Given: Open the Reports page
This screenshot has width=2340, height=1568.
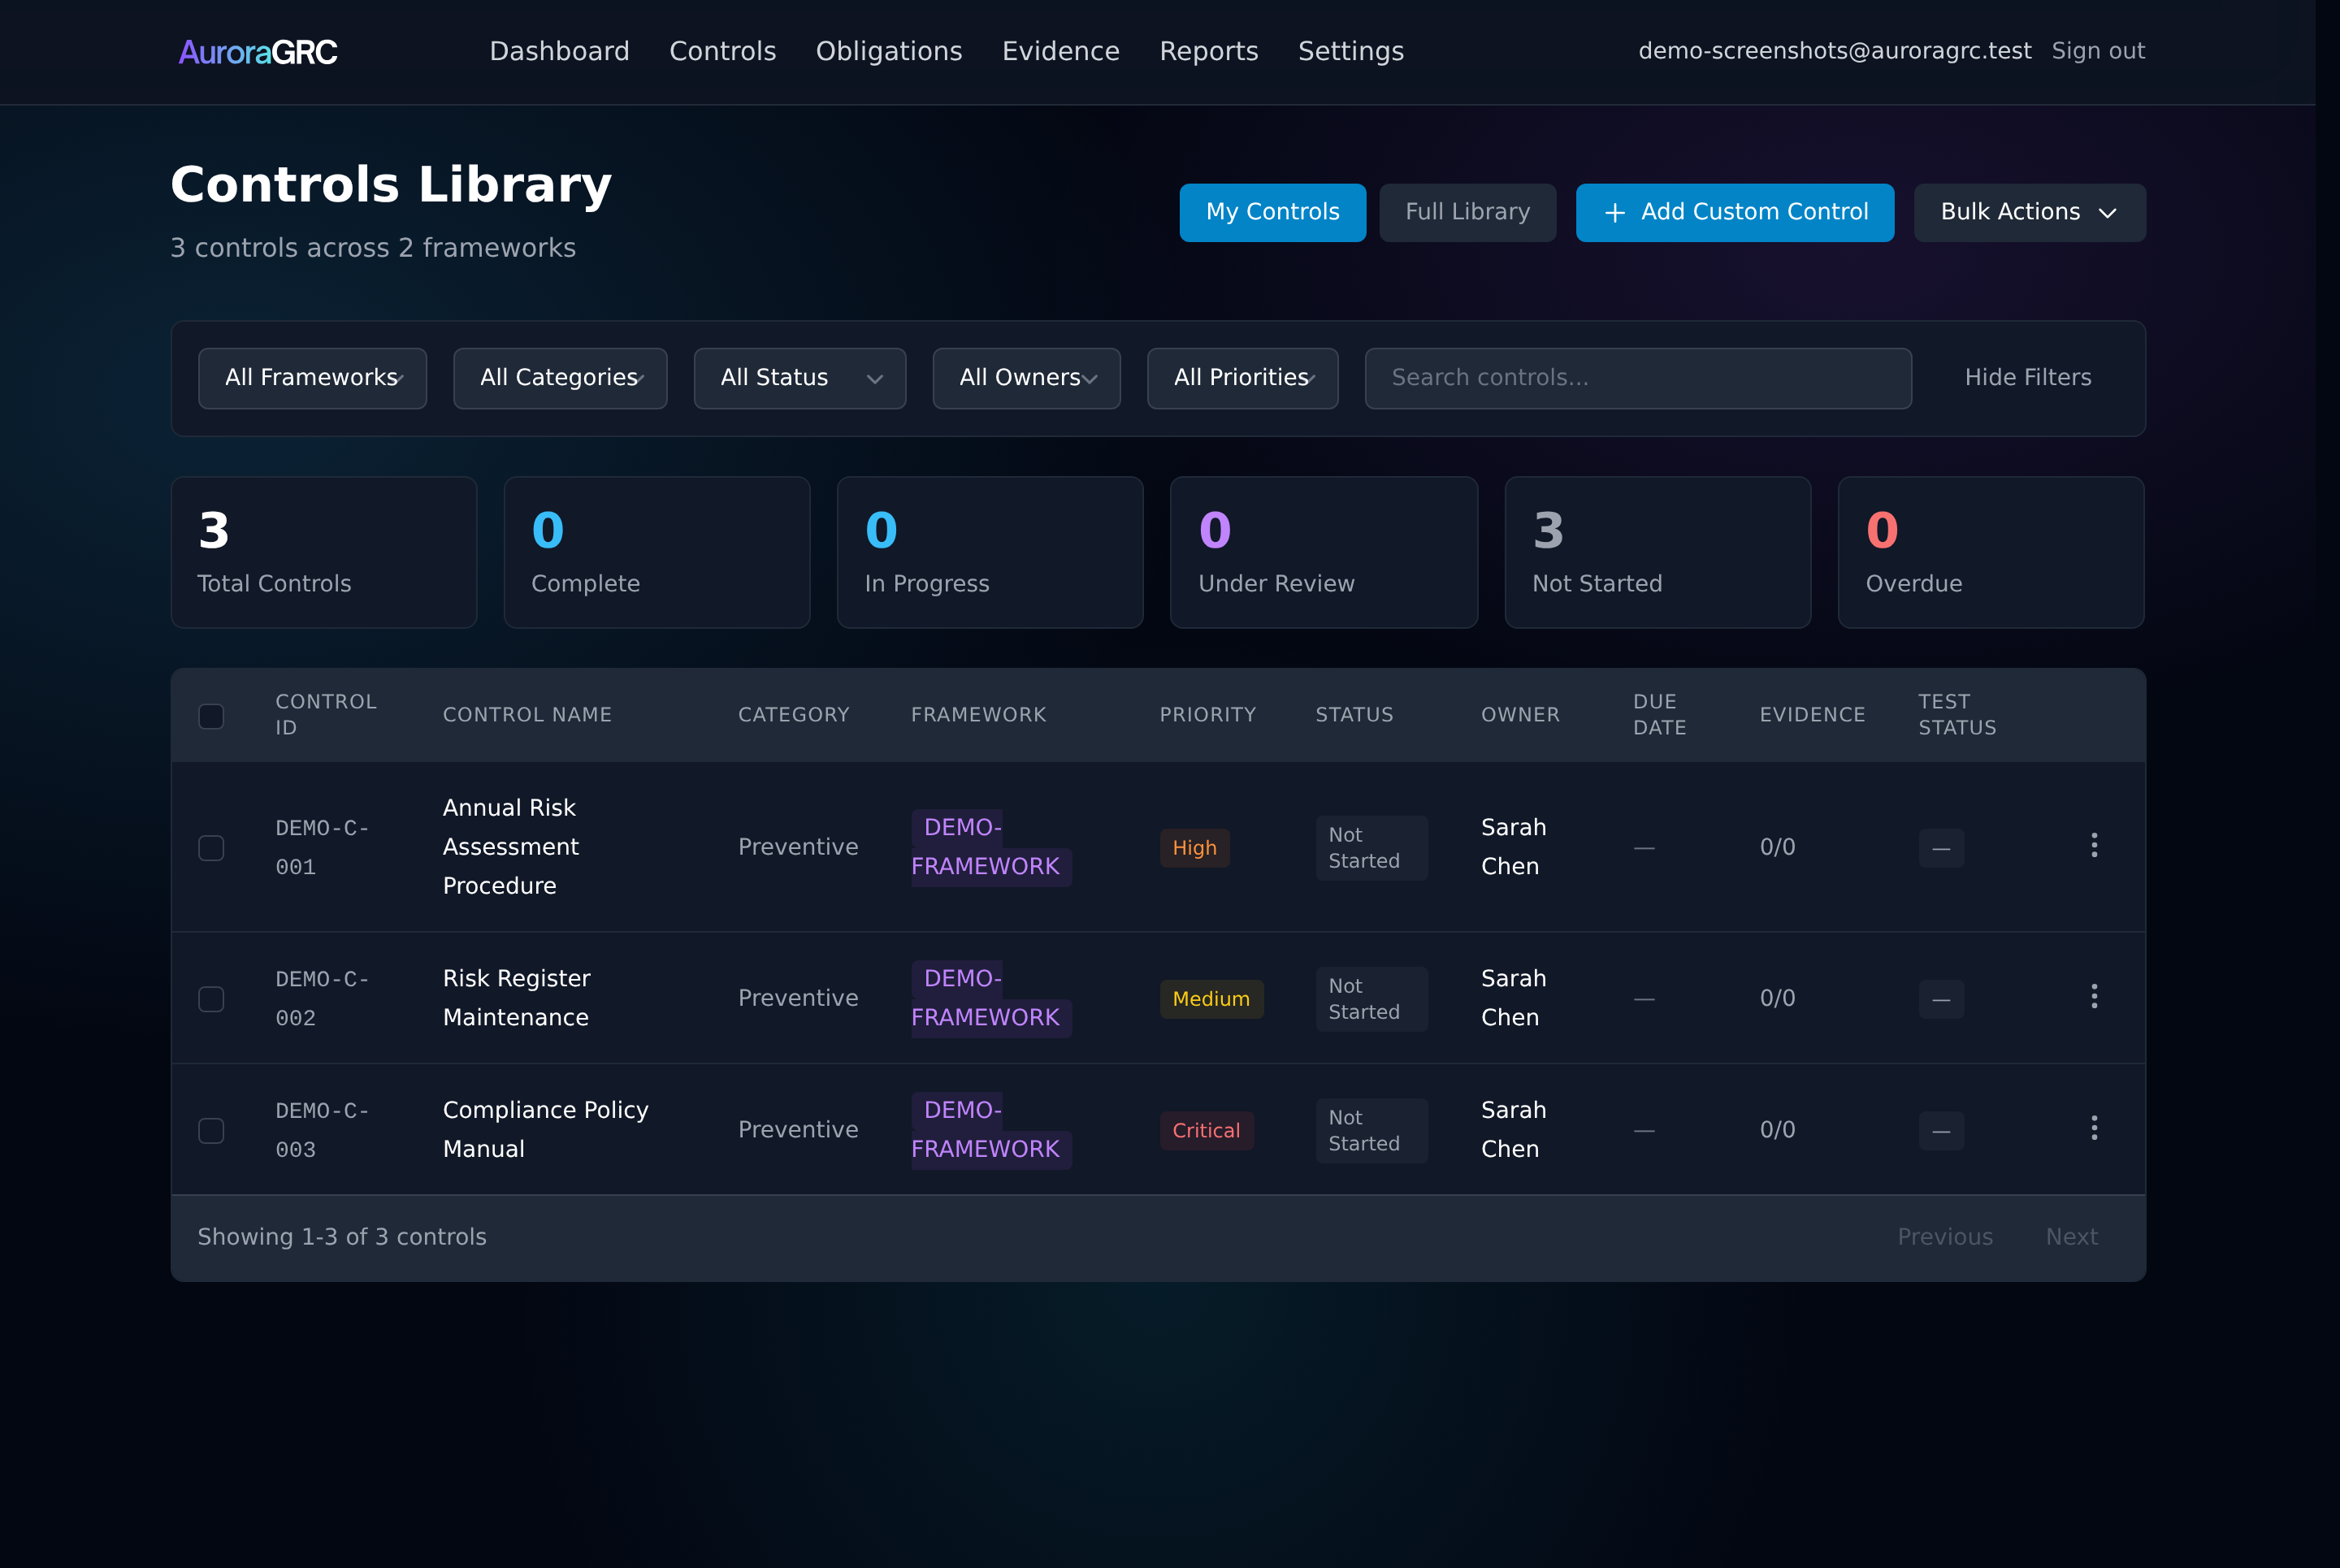Looking at the screenshot, I should [x=1209, y=51].
